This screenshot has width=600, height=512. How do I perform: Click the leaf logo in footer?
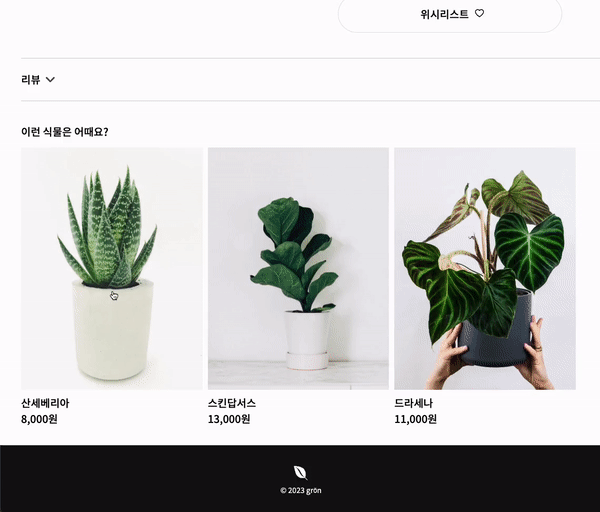300,473
